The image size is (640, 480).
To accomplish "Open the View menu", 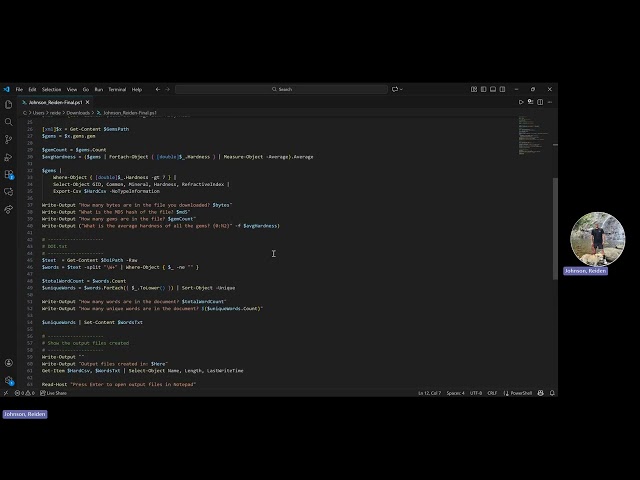I will click(x=72, y=89).
